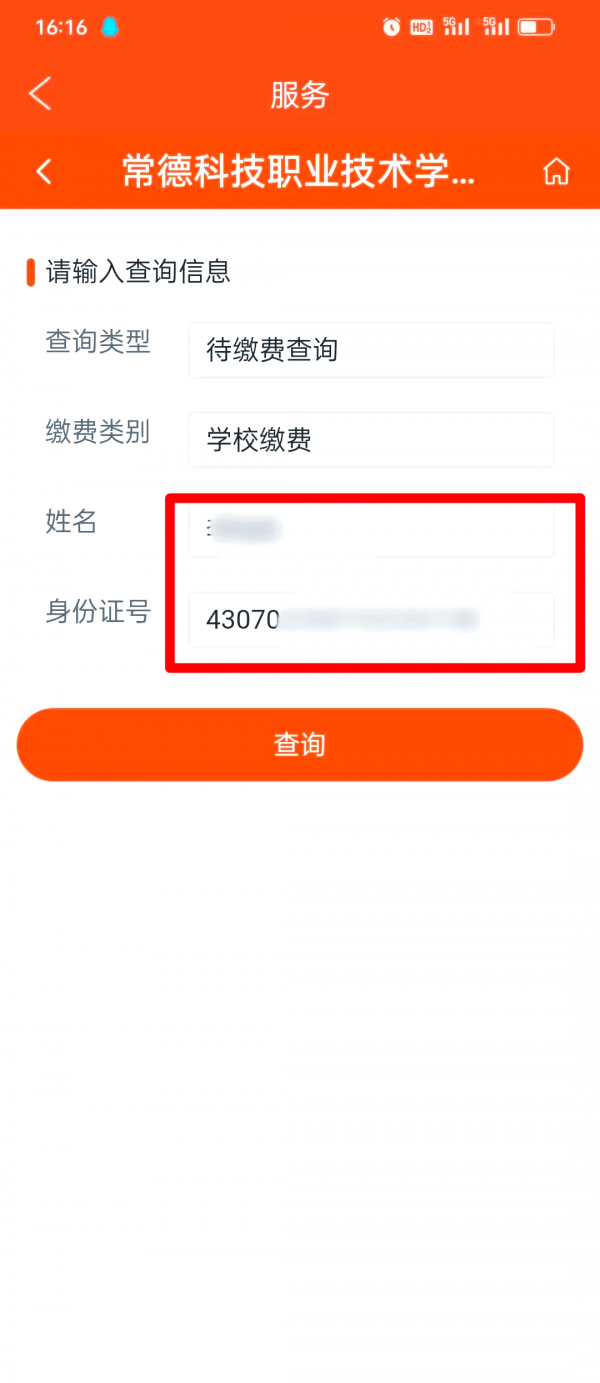The width and height of the screenshot is (600, 1383).
Task: Tap the 缴费类别 label
Action: [x=98, y=432]
